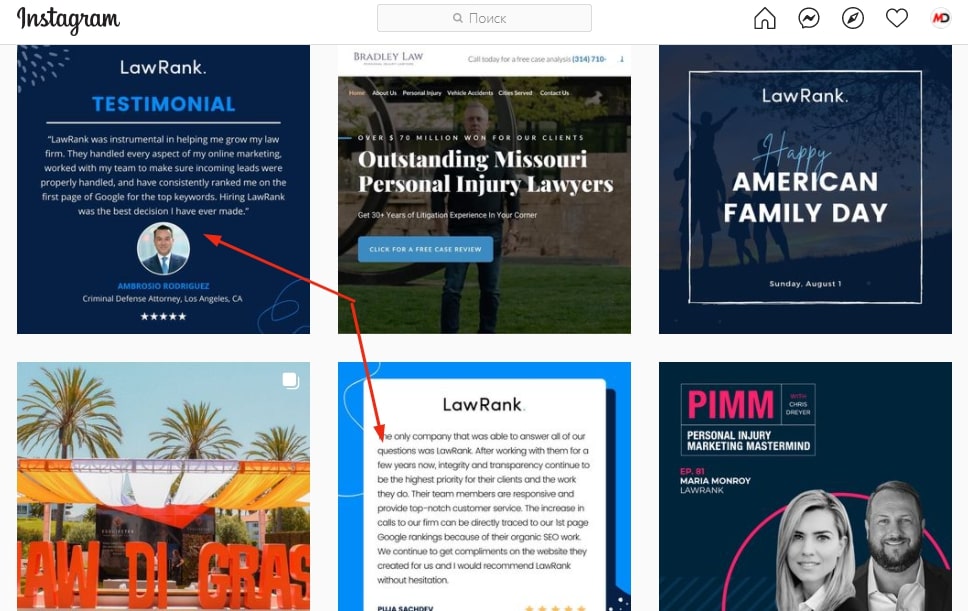
Task: Click the "Click for a free case review" button
Action: (425, 249)
